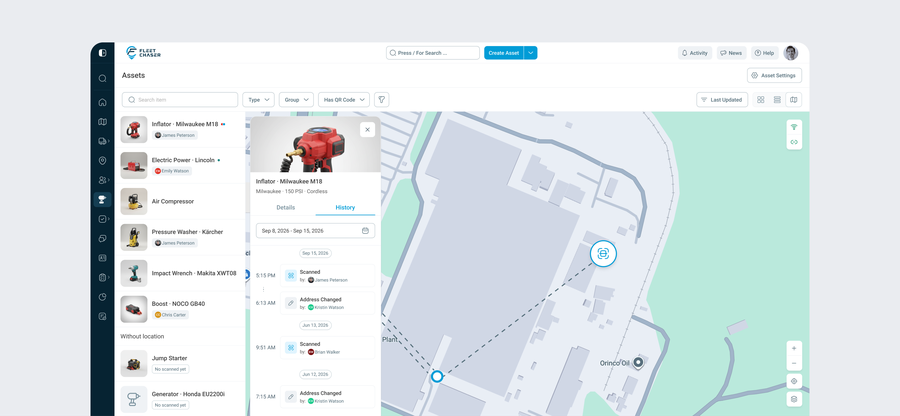Open Asset Settings
This screenshot has width=900, height=416.
774,75
